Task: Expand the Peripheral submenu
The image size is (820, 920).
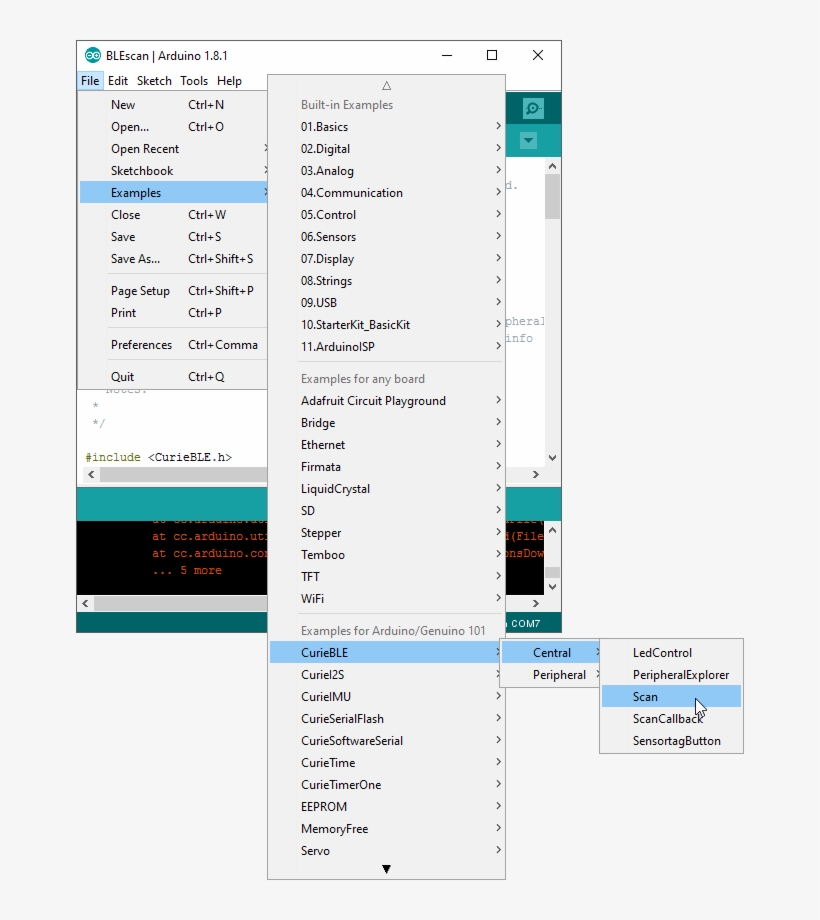Action: (x=559, y=674)
